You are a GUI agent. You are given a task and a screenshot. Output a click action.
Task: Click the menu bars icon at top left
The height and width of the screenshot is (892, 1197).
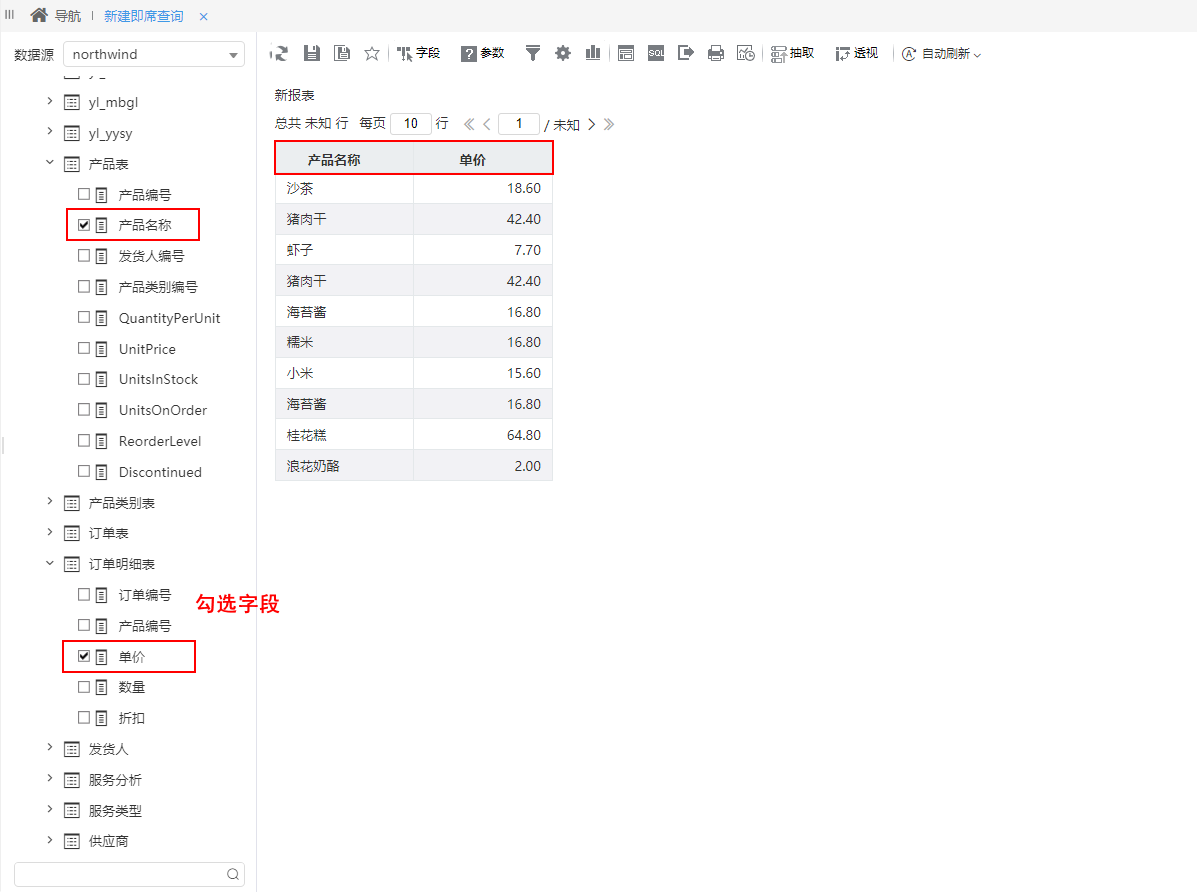(x=10, y=14)
